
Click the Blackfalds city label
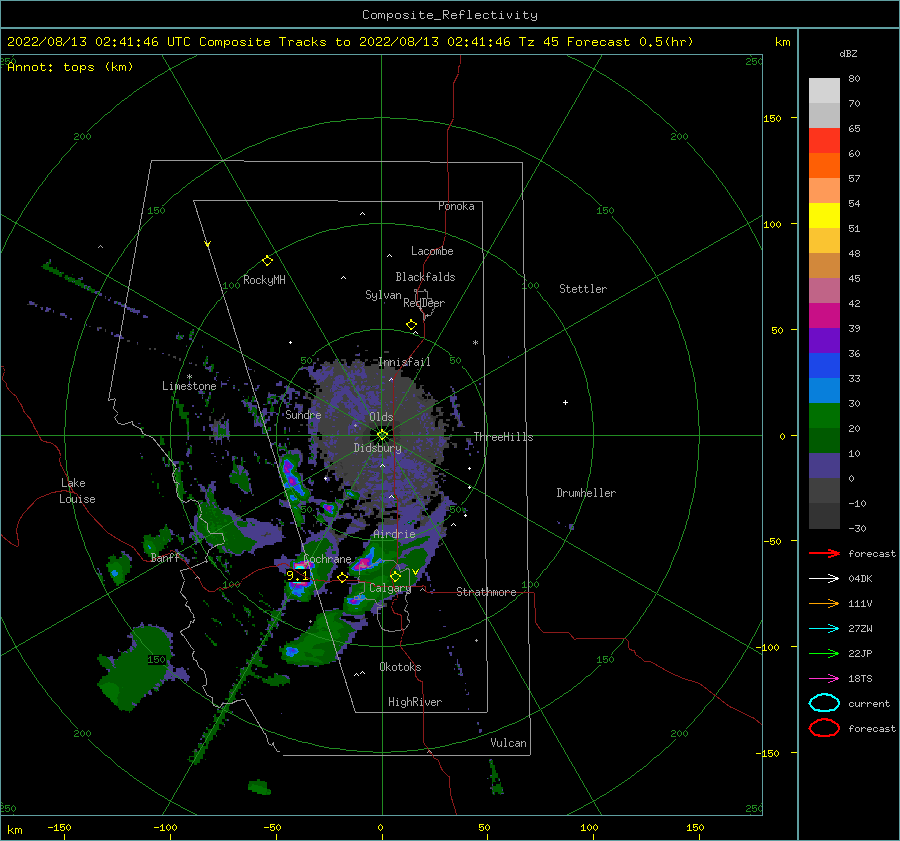(425, 277)
